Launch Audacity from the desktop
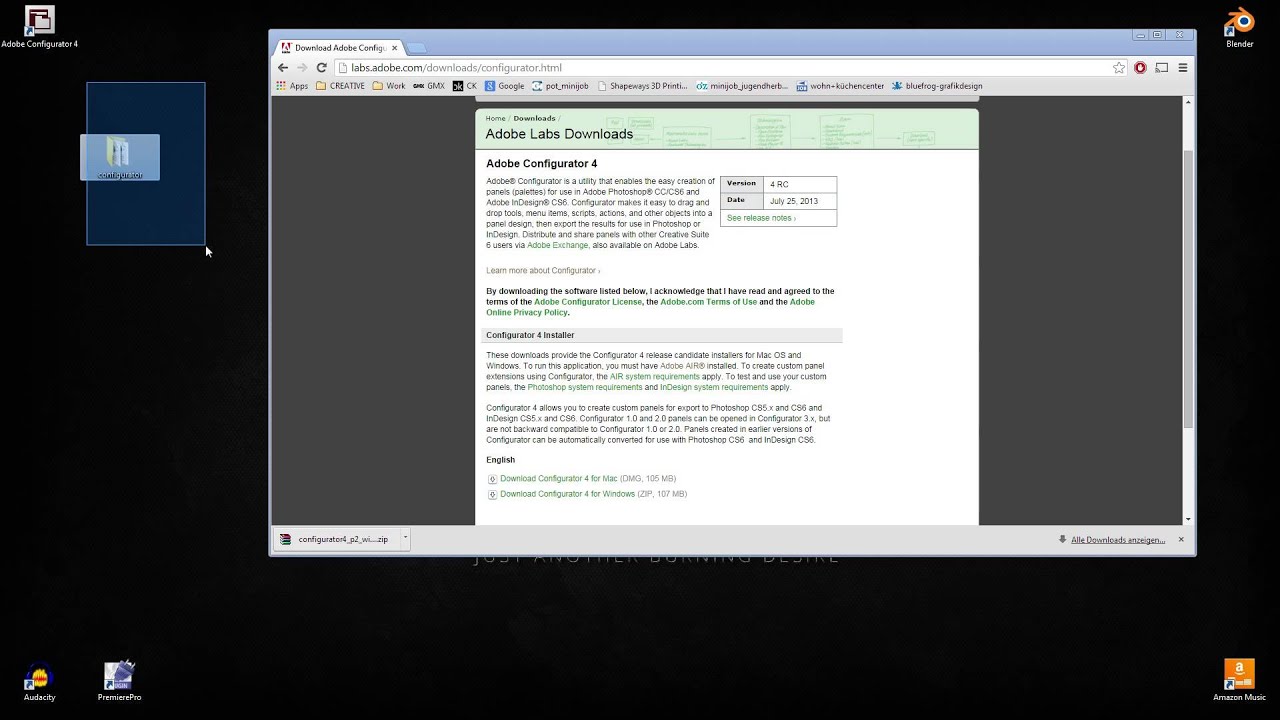This screenshot has width=1280, height=720. (39, 681)
